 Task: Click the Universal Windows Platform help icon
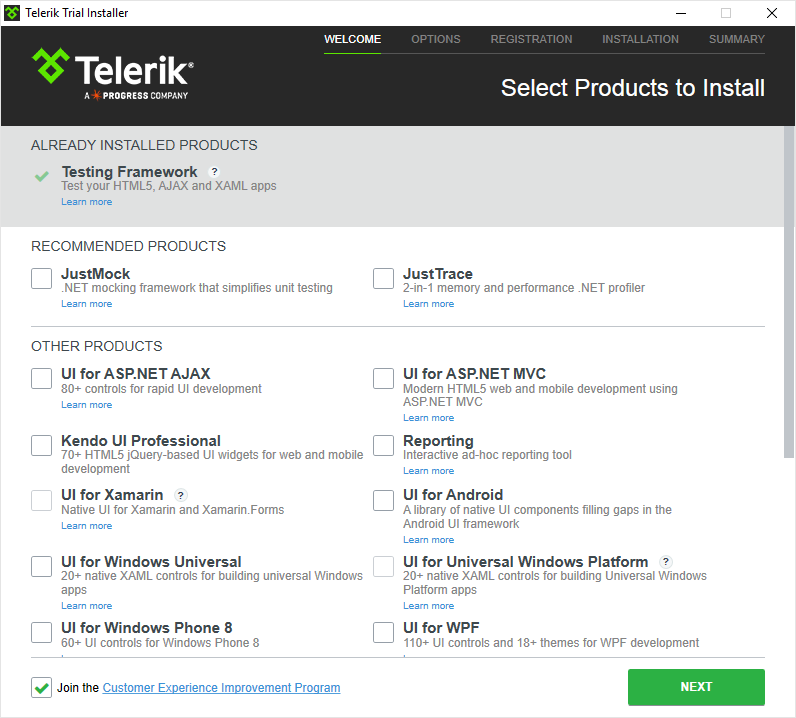coord(666,562)
